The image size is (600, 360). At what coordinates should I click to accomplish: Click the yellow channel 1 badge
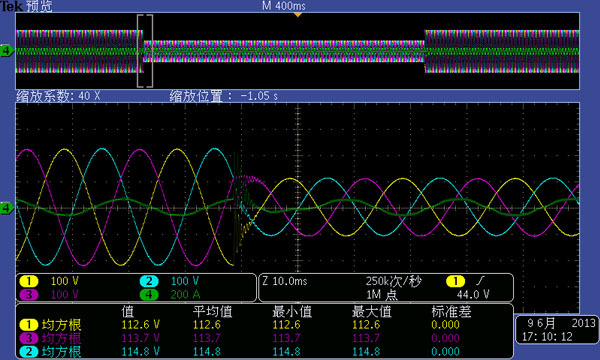[28, 281]
